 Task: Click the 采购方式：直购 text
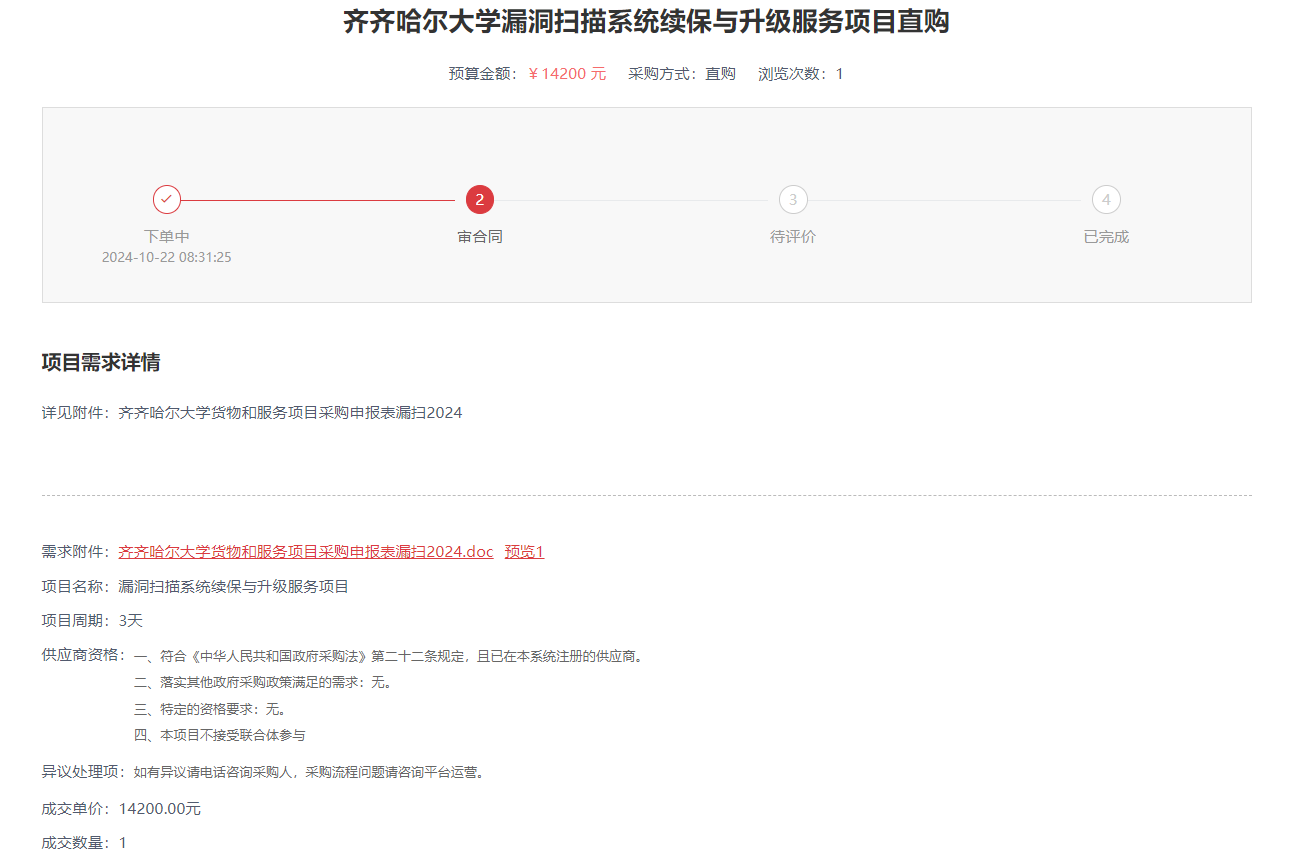click(681, 74)
